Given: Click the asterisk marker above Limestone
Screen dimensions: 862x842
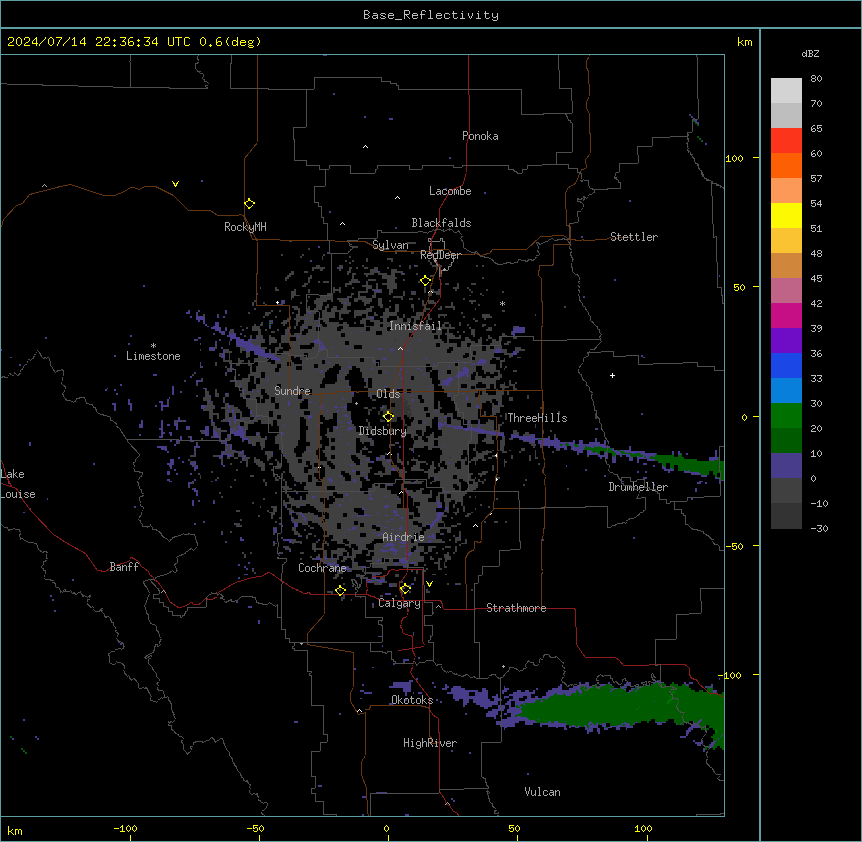Looking at the screenshot, I should (153, 346).
